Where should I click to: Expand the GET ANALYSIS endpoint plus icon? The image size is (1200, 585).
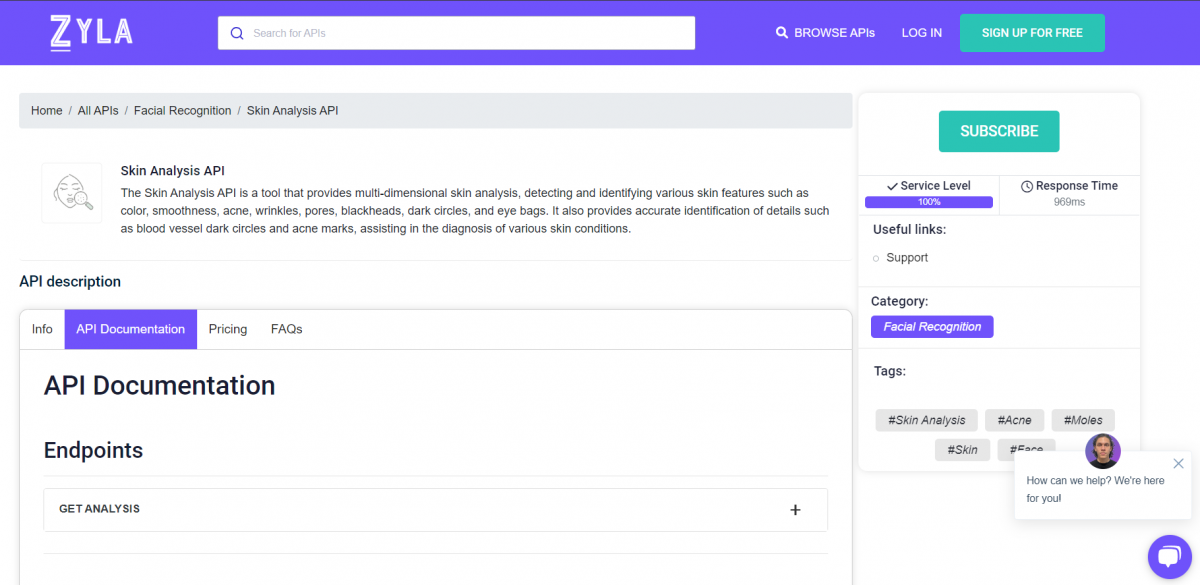tap(795, 510)
